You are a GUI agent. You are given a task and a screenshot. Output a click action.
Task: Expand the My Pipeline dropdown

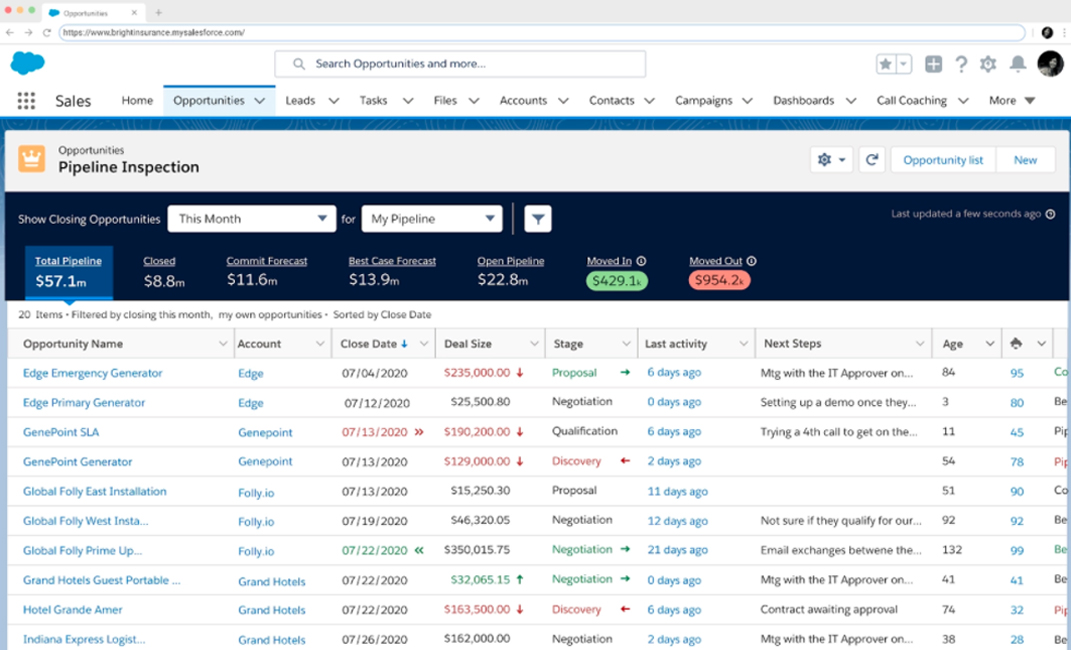(431, 219)
